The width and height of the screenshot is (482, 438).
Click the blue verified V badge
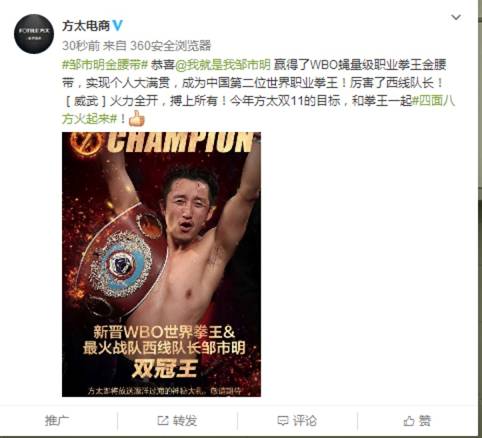(x=117, y=25)
